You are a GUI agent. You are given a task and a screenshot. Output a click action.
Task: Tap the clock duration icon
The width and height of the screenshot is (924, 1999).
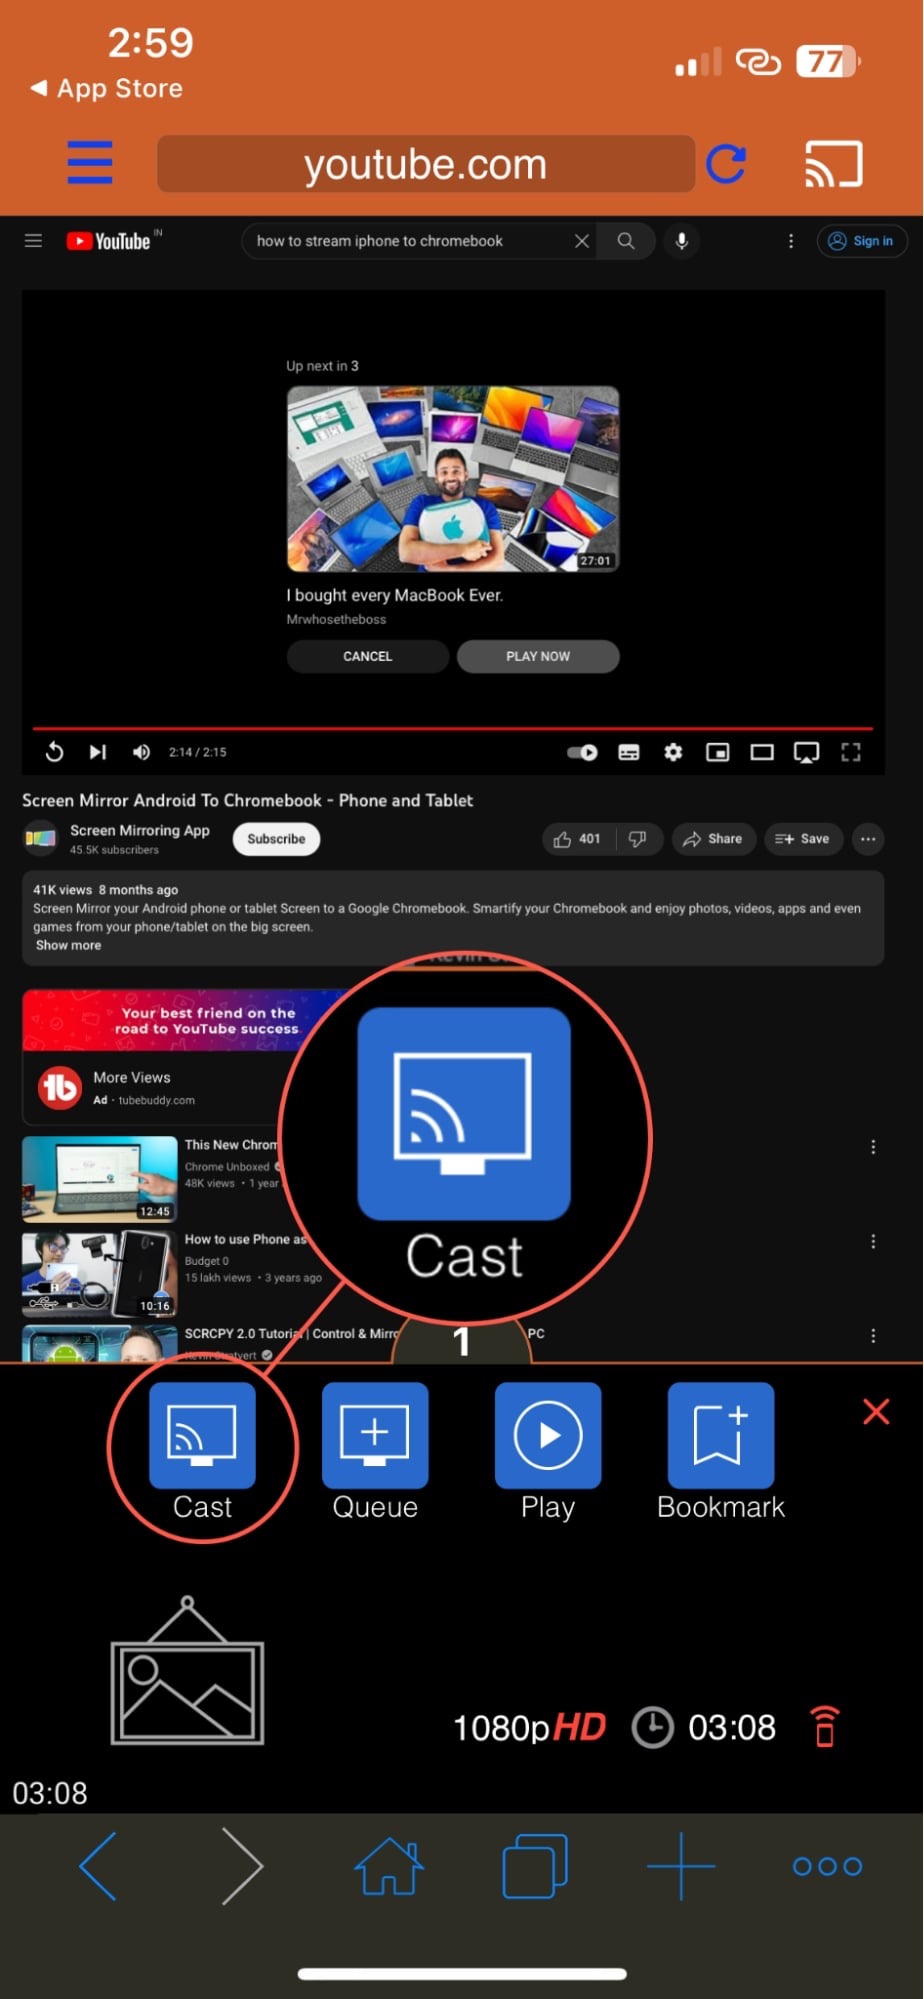(653, 1727)
